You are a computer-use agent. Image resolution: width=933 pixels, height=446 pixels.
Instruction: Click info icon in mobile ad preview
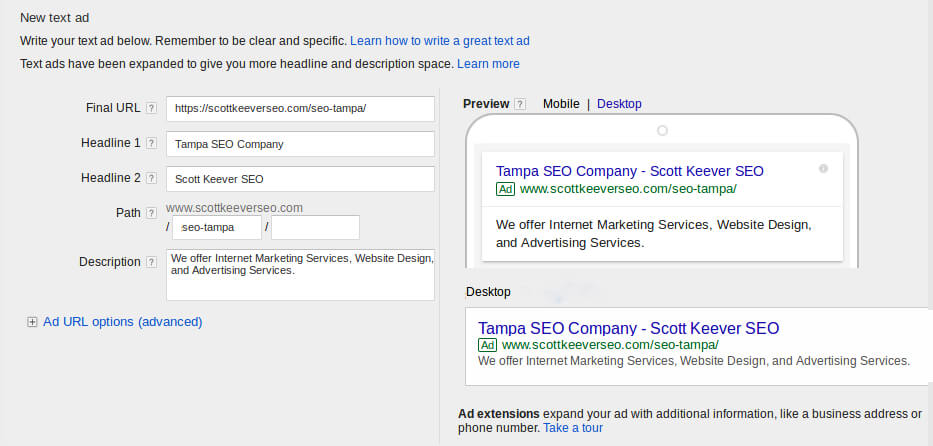pos(824,169)
